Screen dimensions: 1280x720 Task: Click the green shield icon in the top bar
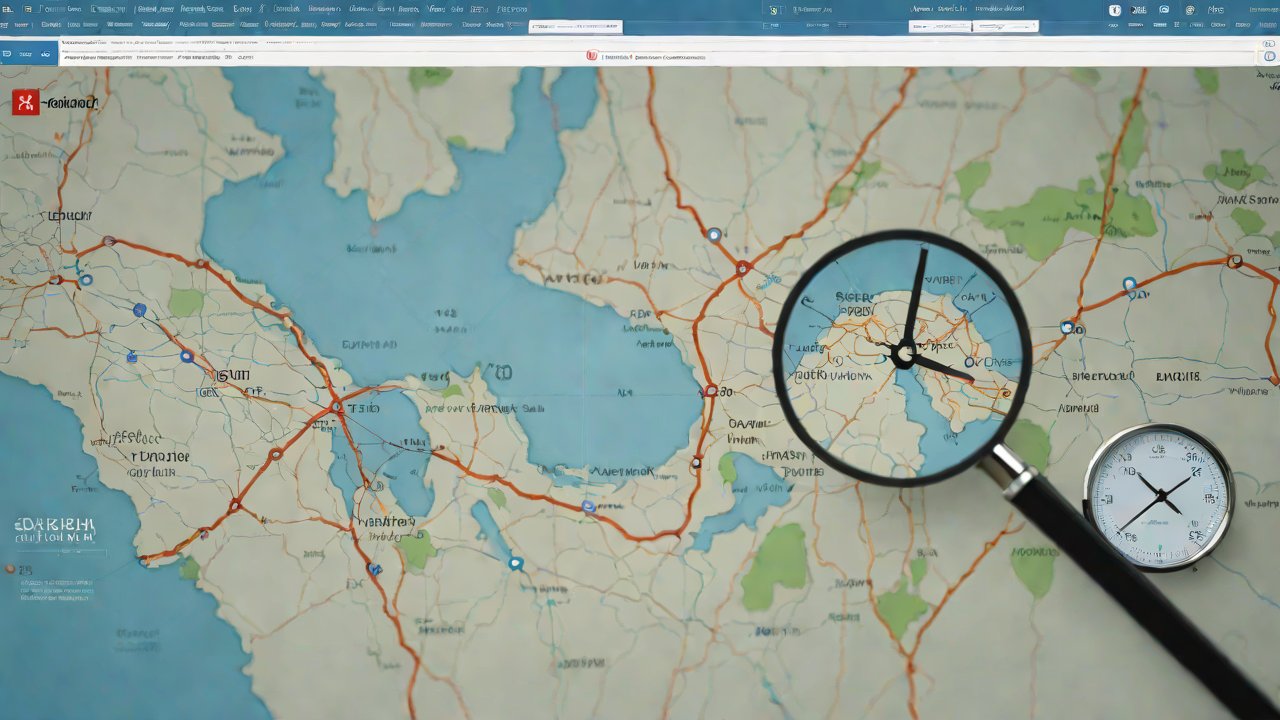tap(773, 10)
